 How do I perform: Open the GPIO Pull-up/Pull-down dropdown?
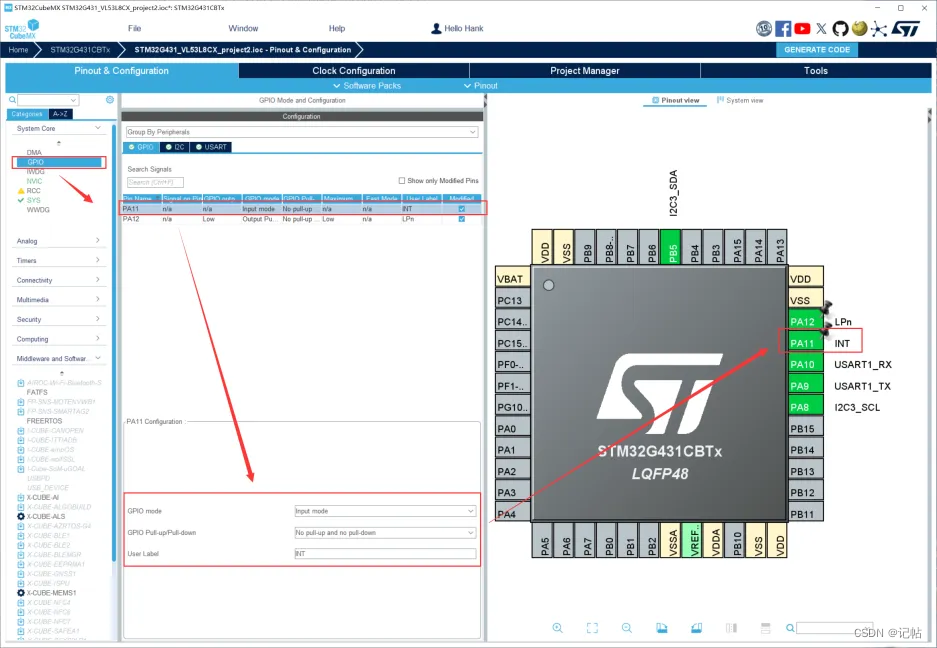click(x=385, y=533)
